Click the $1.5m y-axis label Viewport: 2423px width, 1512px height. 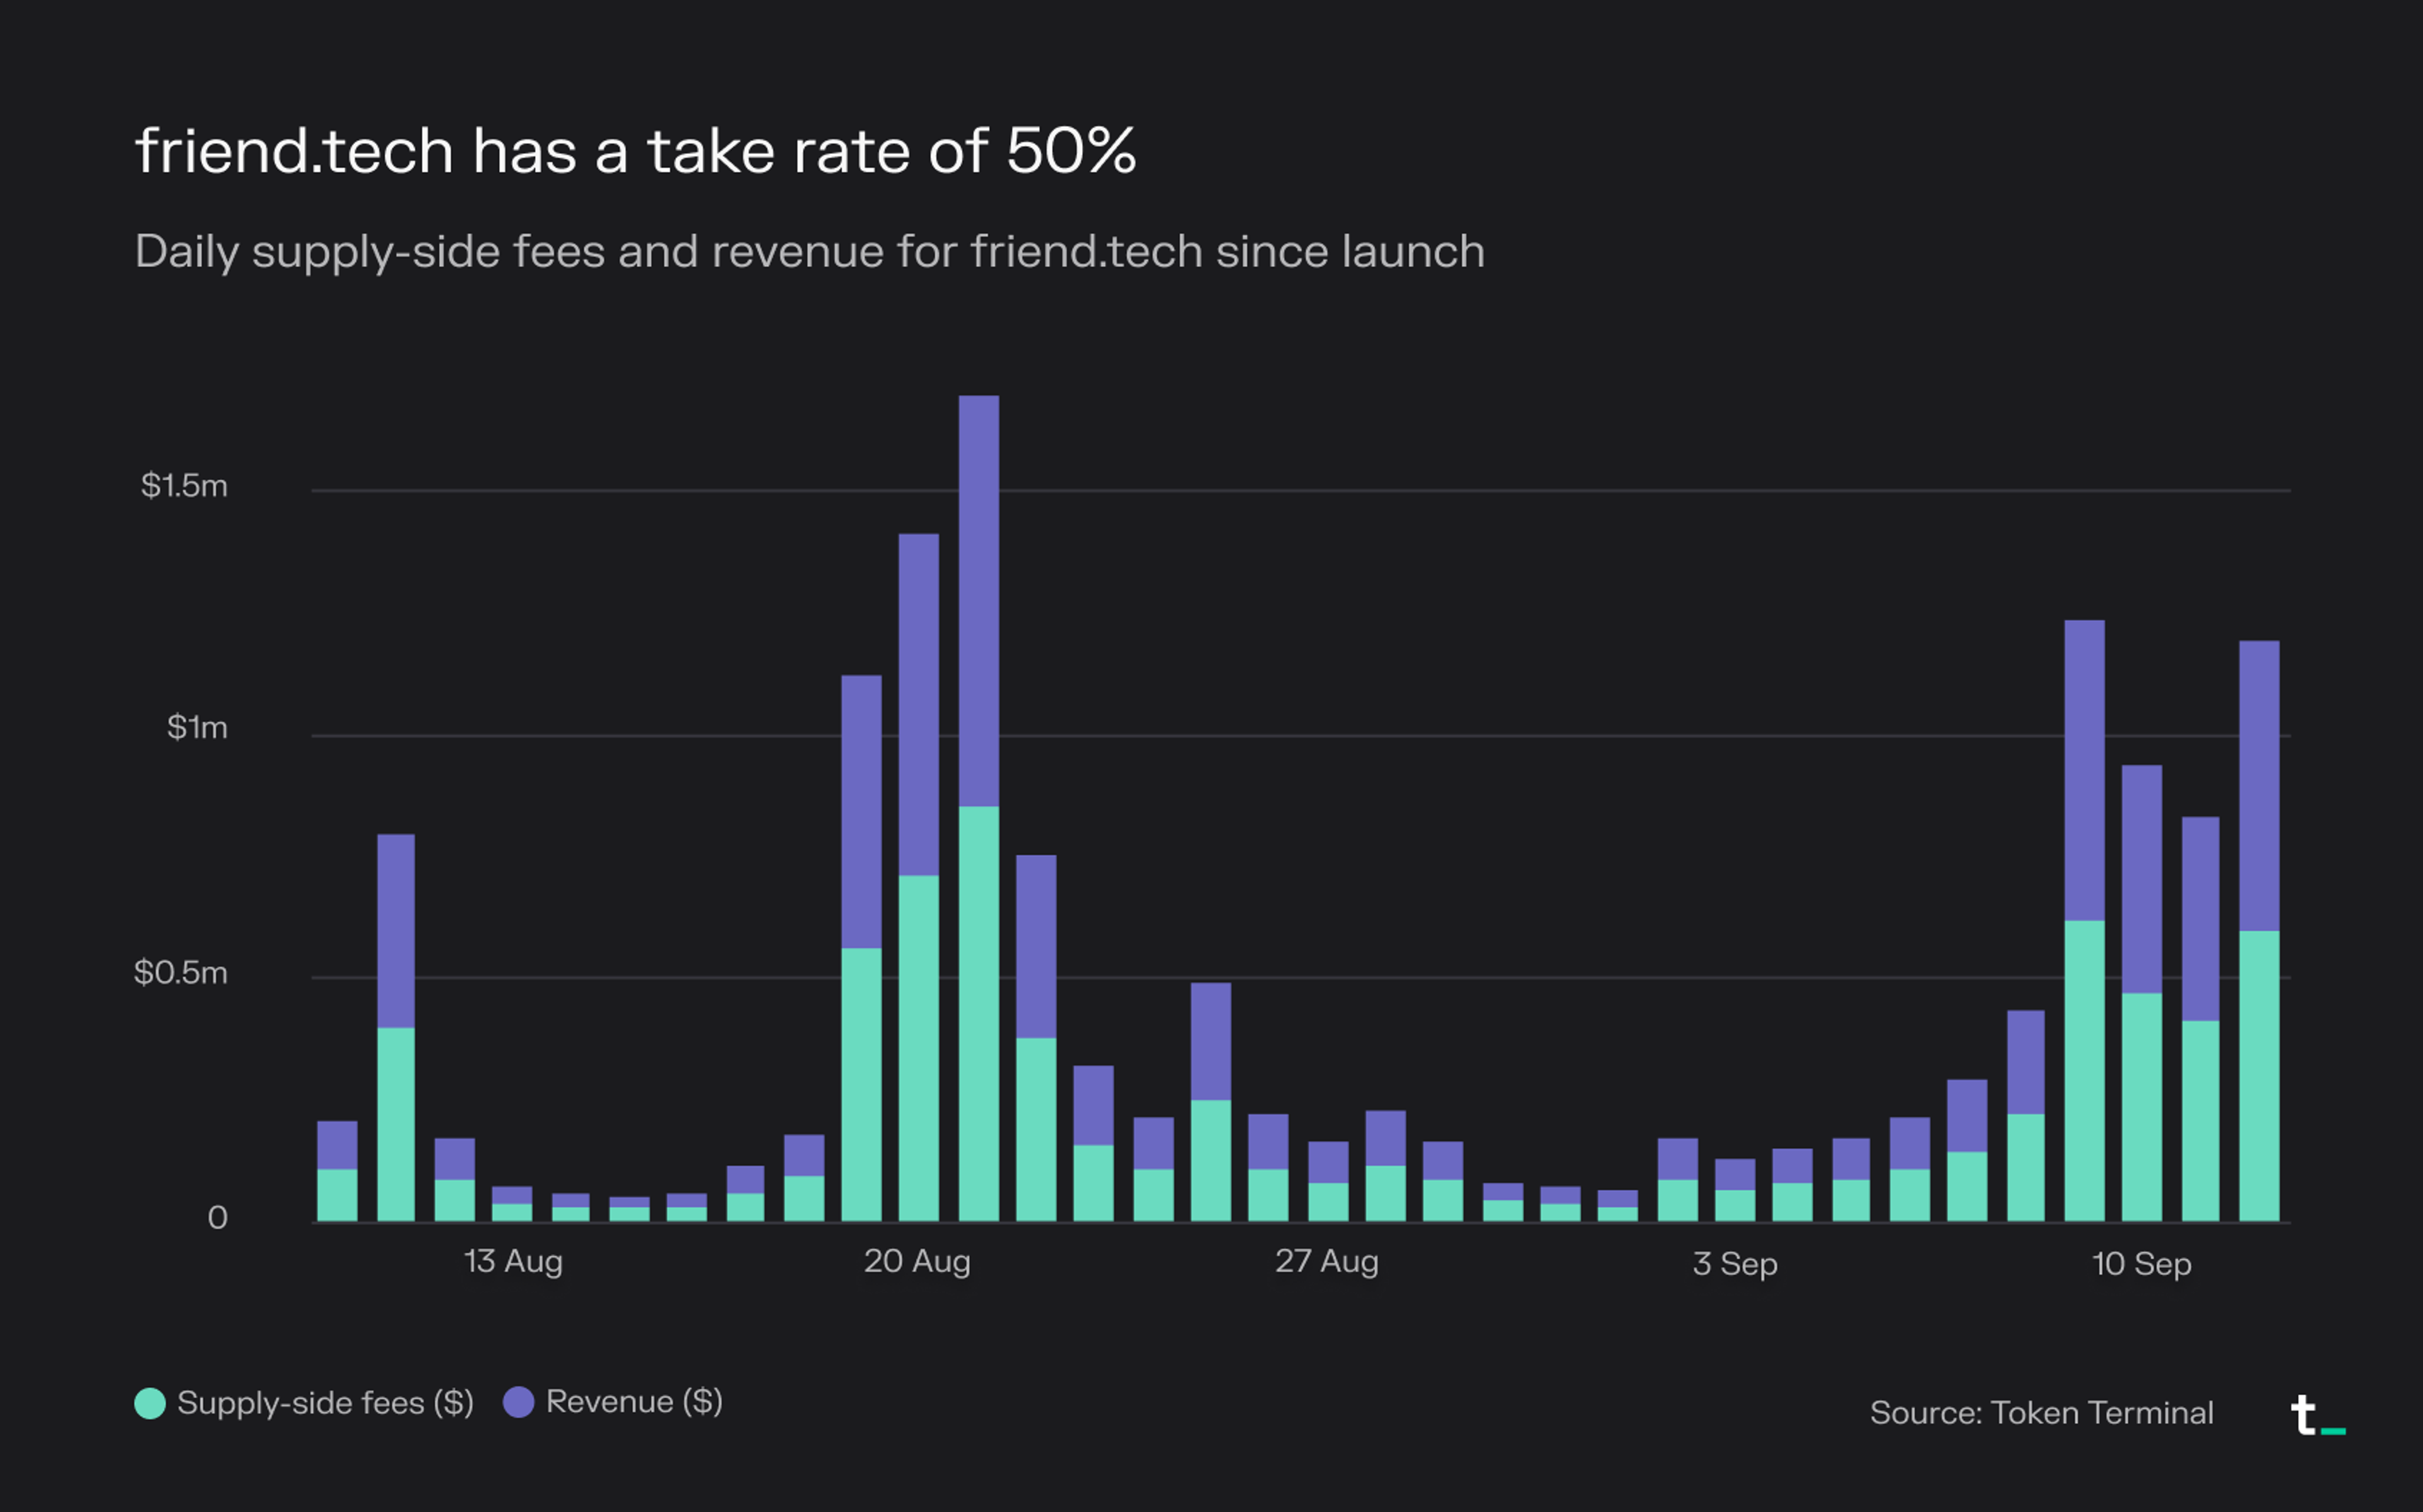pyautogui.click(x=184, y=486)
